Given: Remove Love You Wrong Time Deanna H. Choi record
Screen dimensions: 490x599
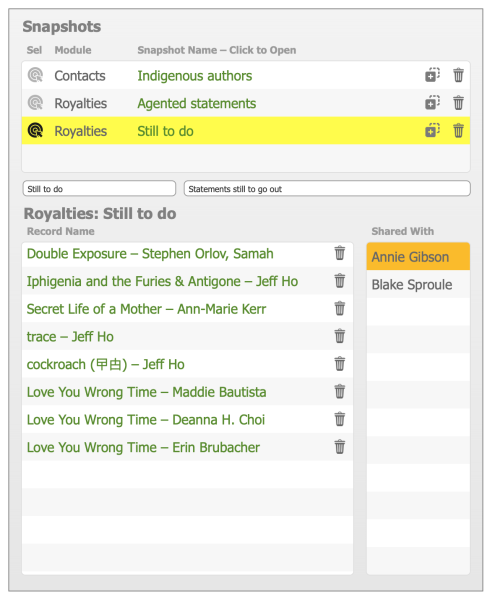Looking at the screenshot, I should pos(340,419).
